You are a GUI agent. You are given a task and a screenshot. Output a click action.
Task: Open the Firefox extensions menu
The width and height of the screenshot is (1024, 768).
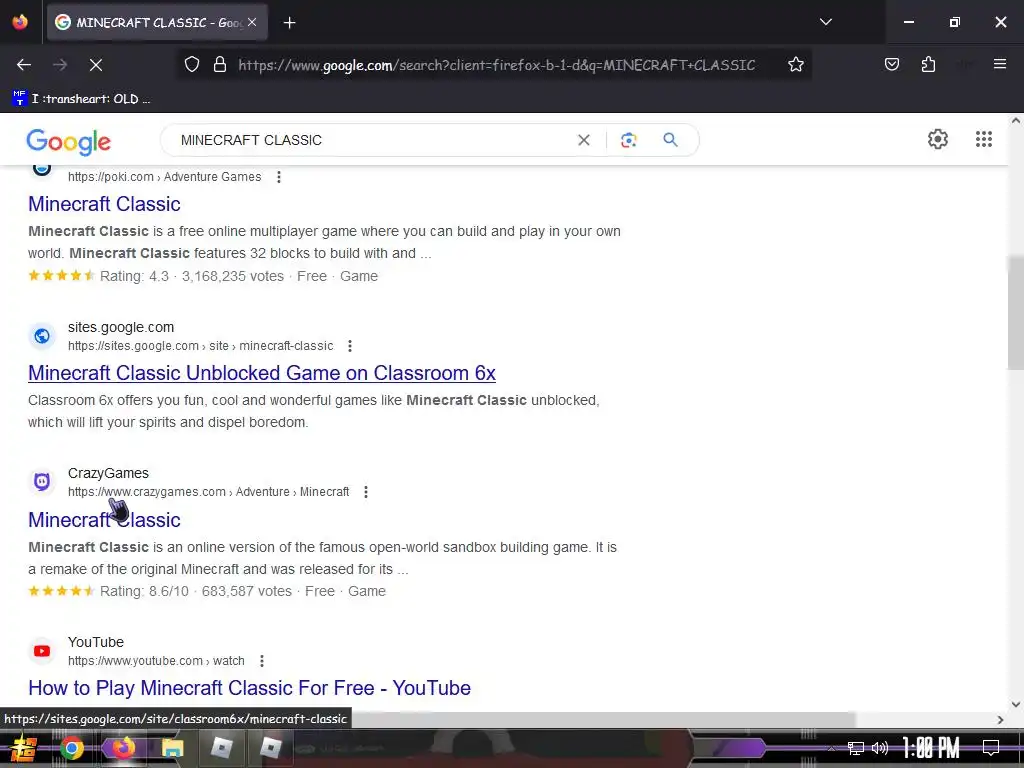(x=928, y=64)
